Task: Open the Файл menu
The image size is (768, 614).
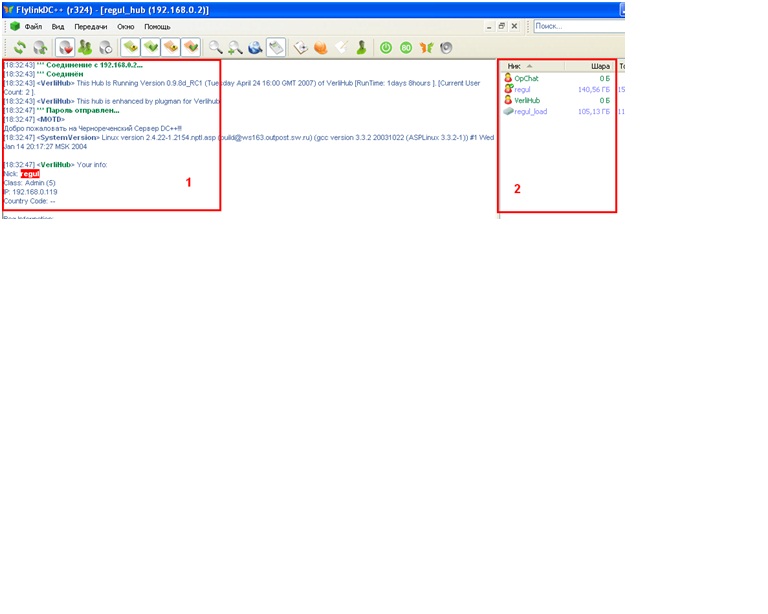Action: 33,26
